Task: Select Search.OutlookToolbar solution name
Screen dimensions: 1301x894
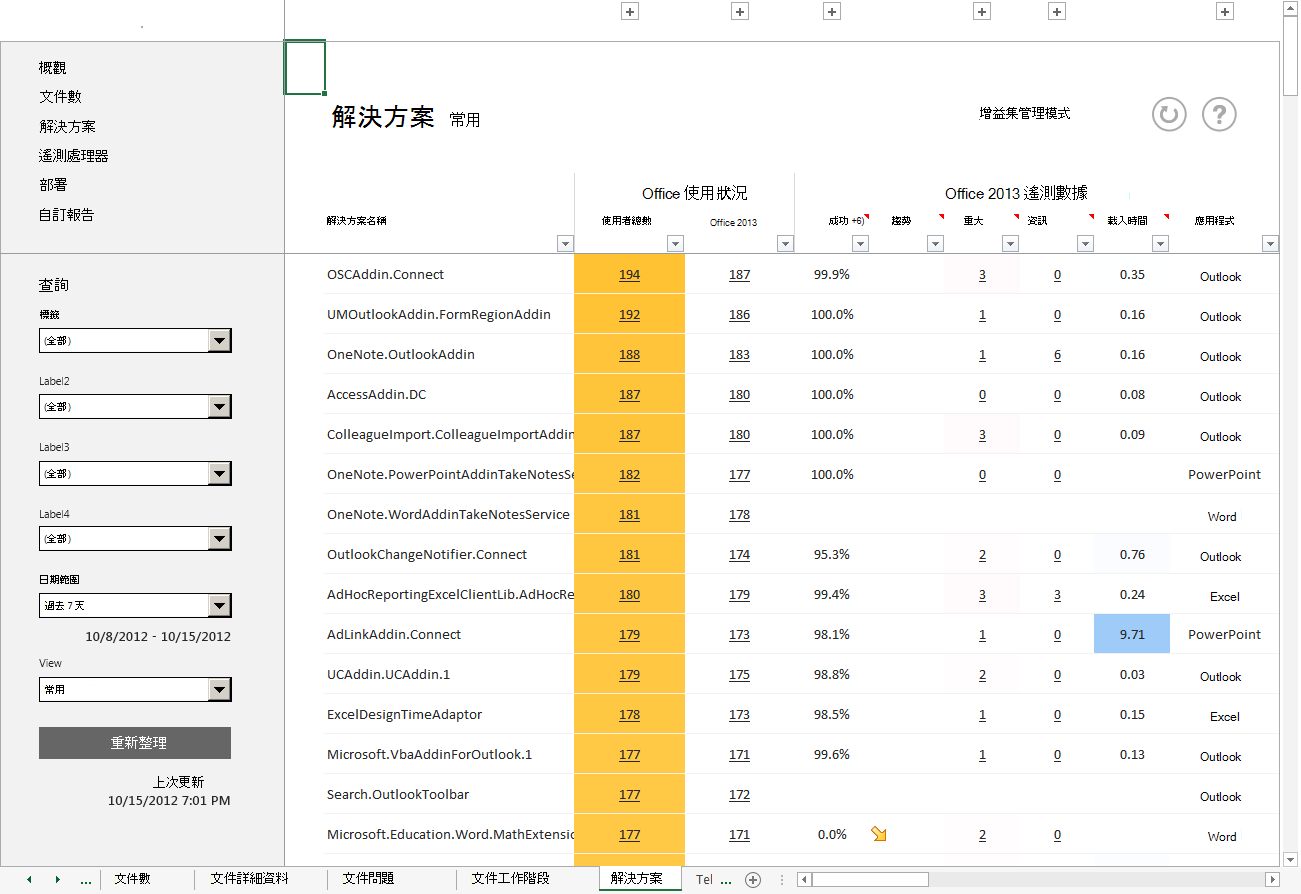Action: 398,794
